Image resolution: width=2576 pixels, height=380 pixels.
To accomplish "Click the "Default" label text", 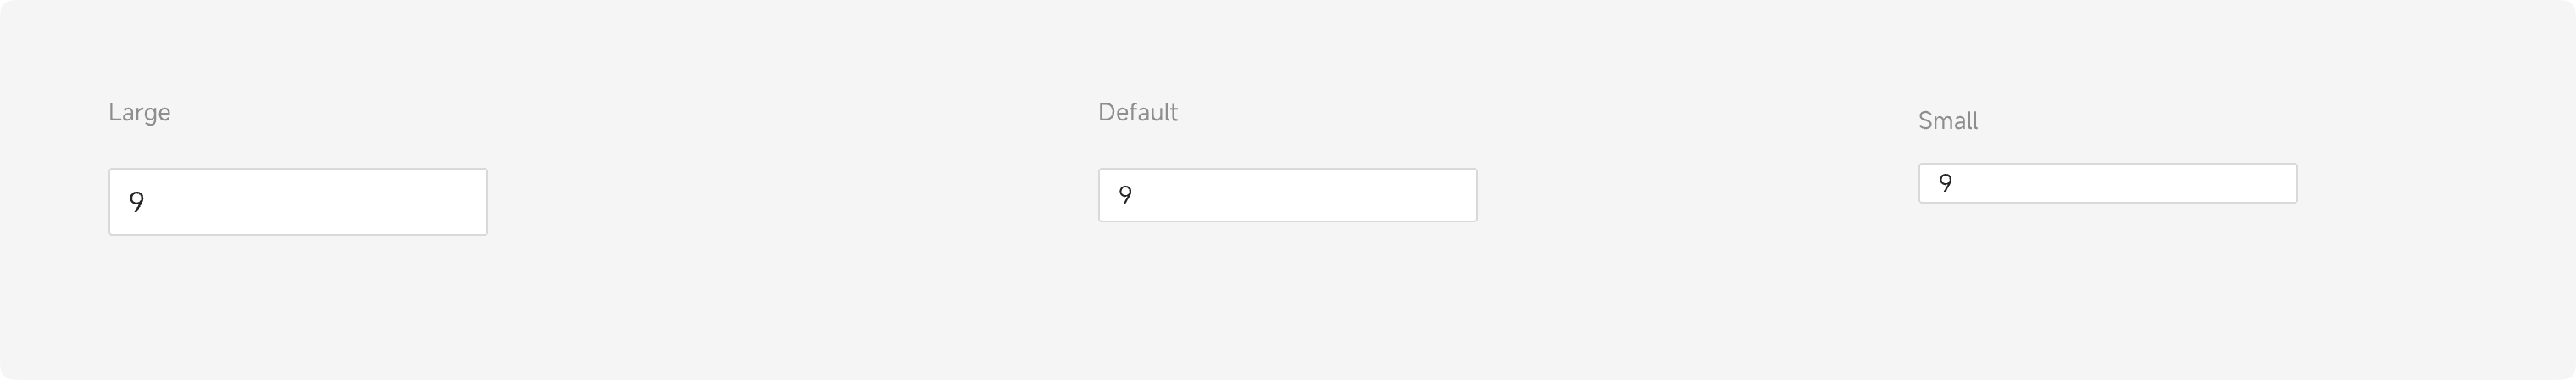I will [x=1137, y=113].
